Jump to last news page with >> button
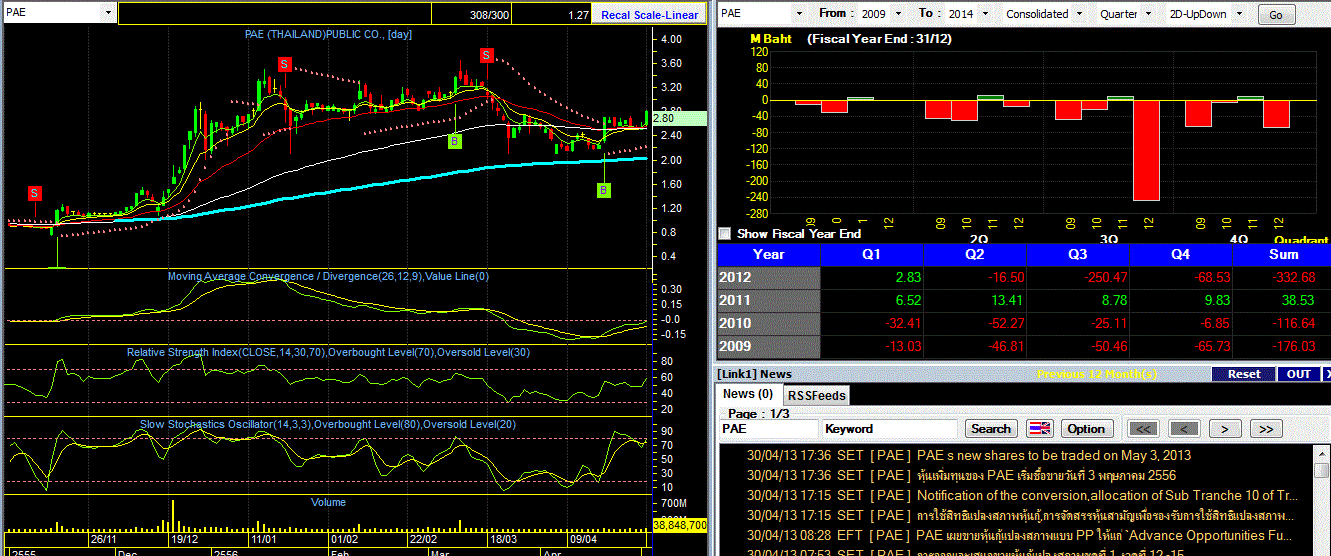The width and height of the screenshot is (1331, 556). click(1265, 428)
